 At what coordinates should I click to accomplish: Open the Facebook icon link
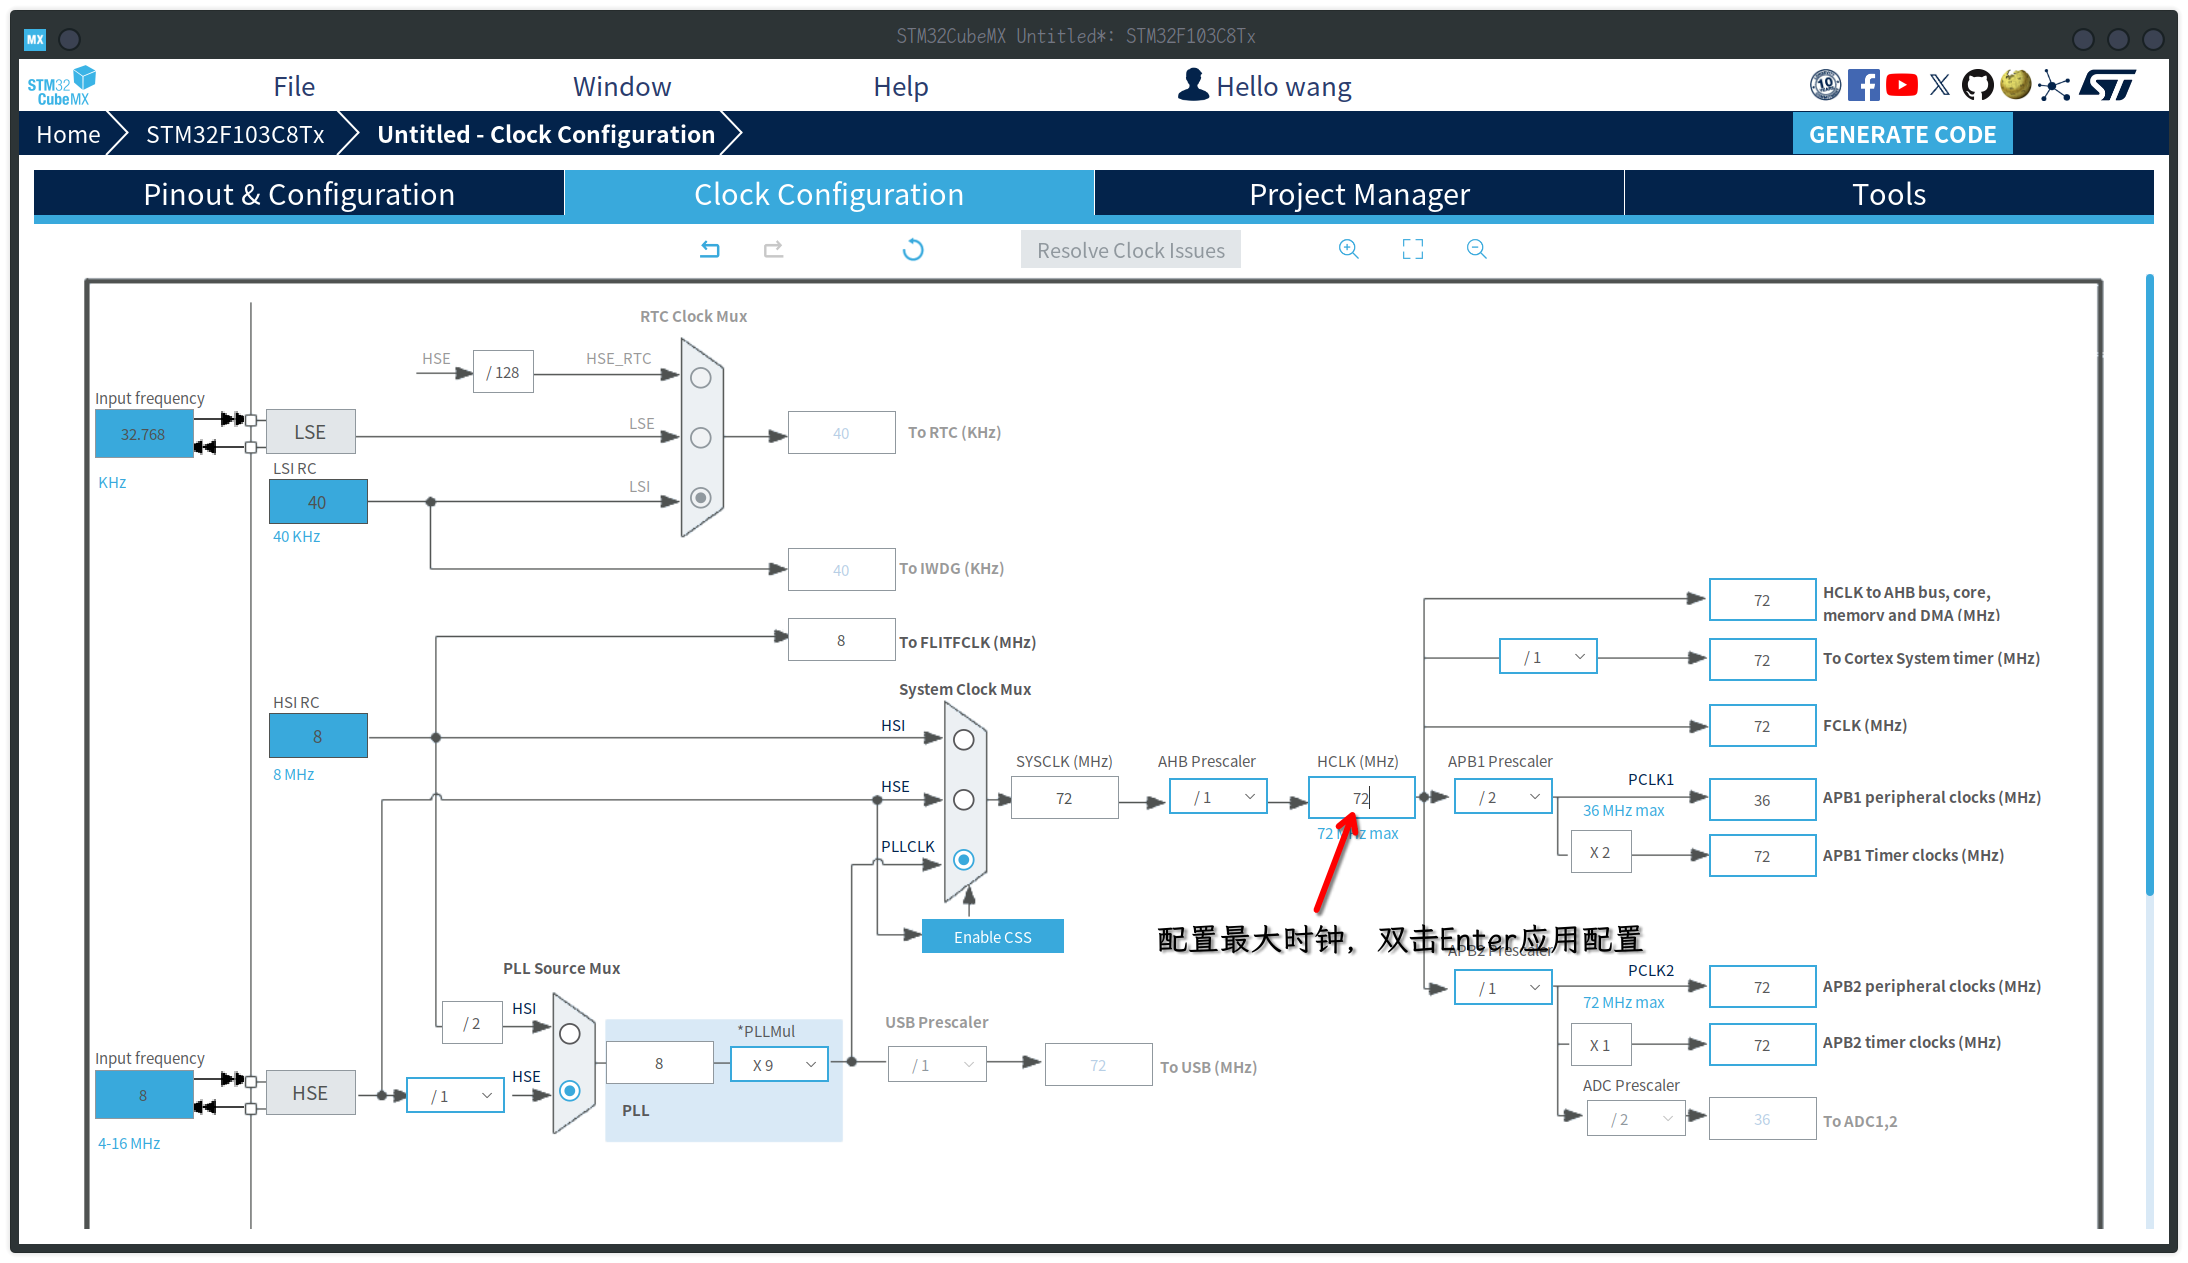pyautogui.click(x=1864, y=85)
